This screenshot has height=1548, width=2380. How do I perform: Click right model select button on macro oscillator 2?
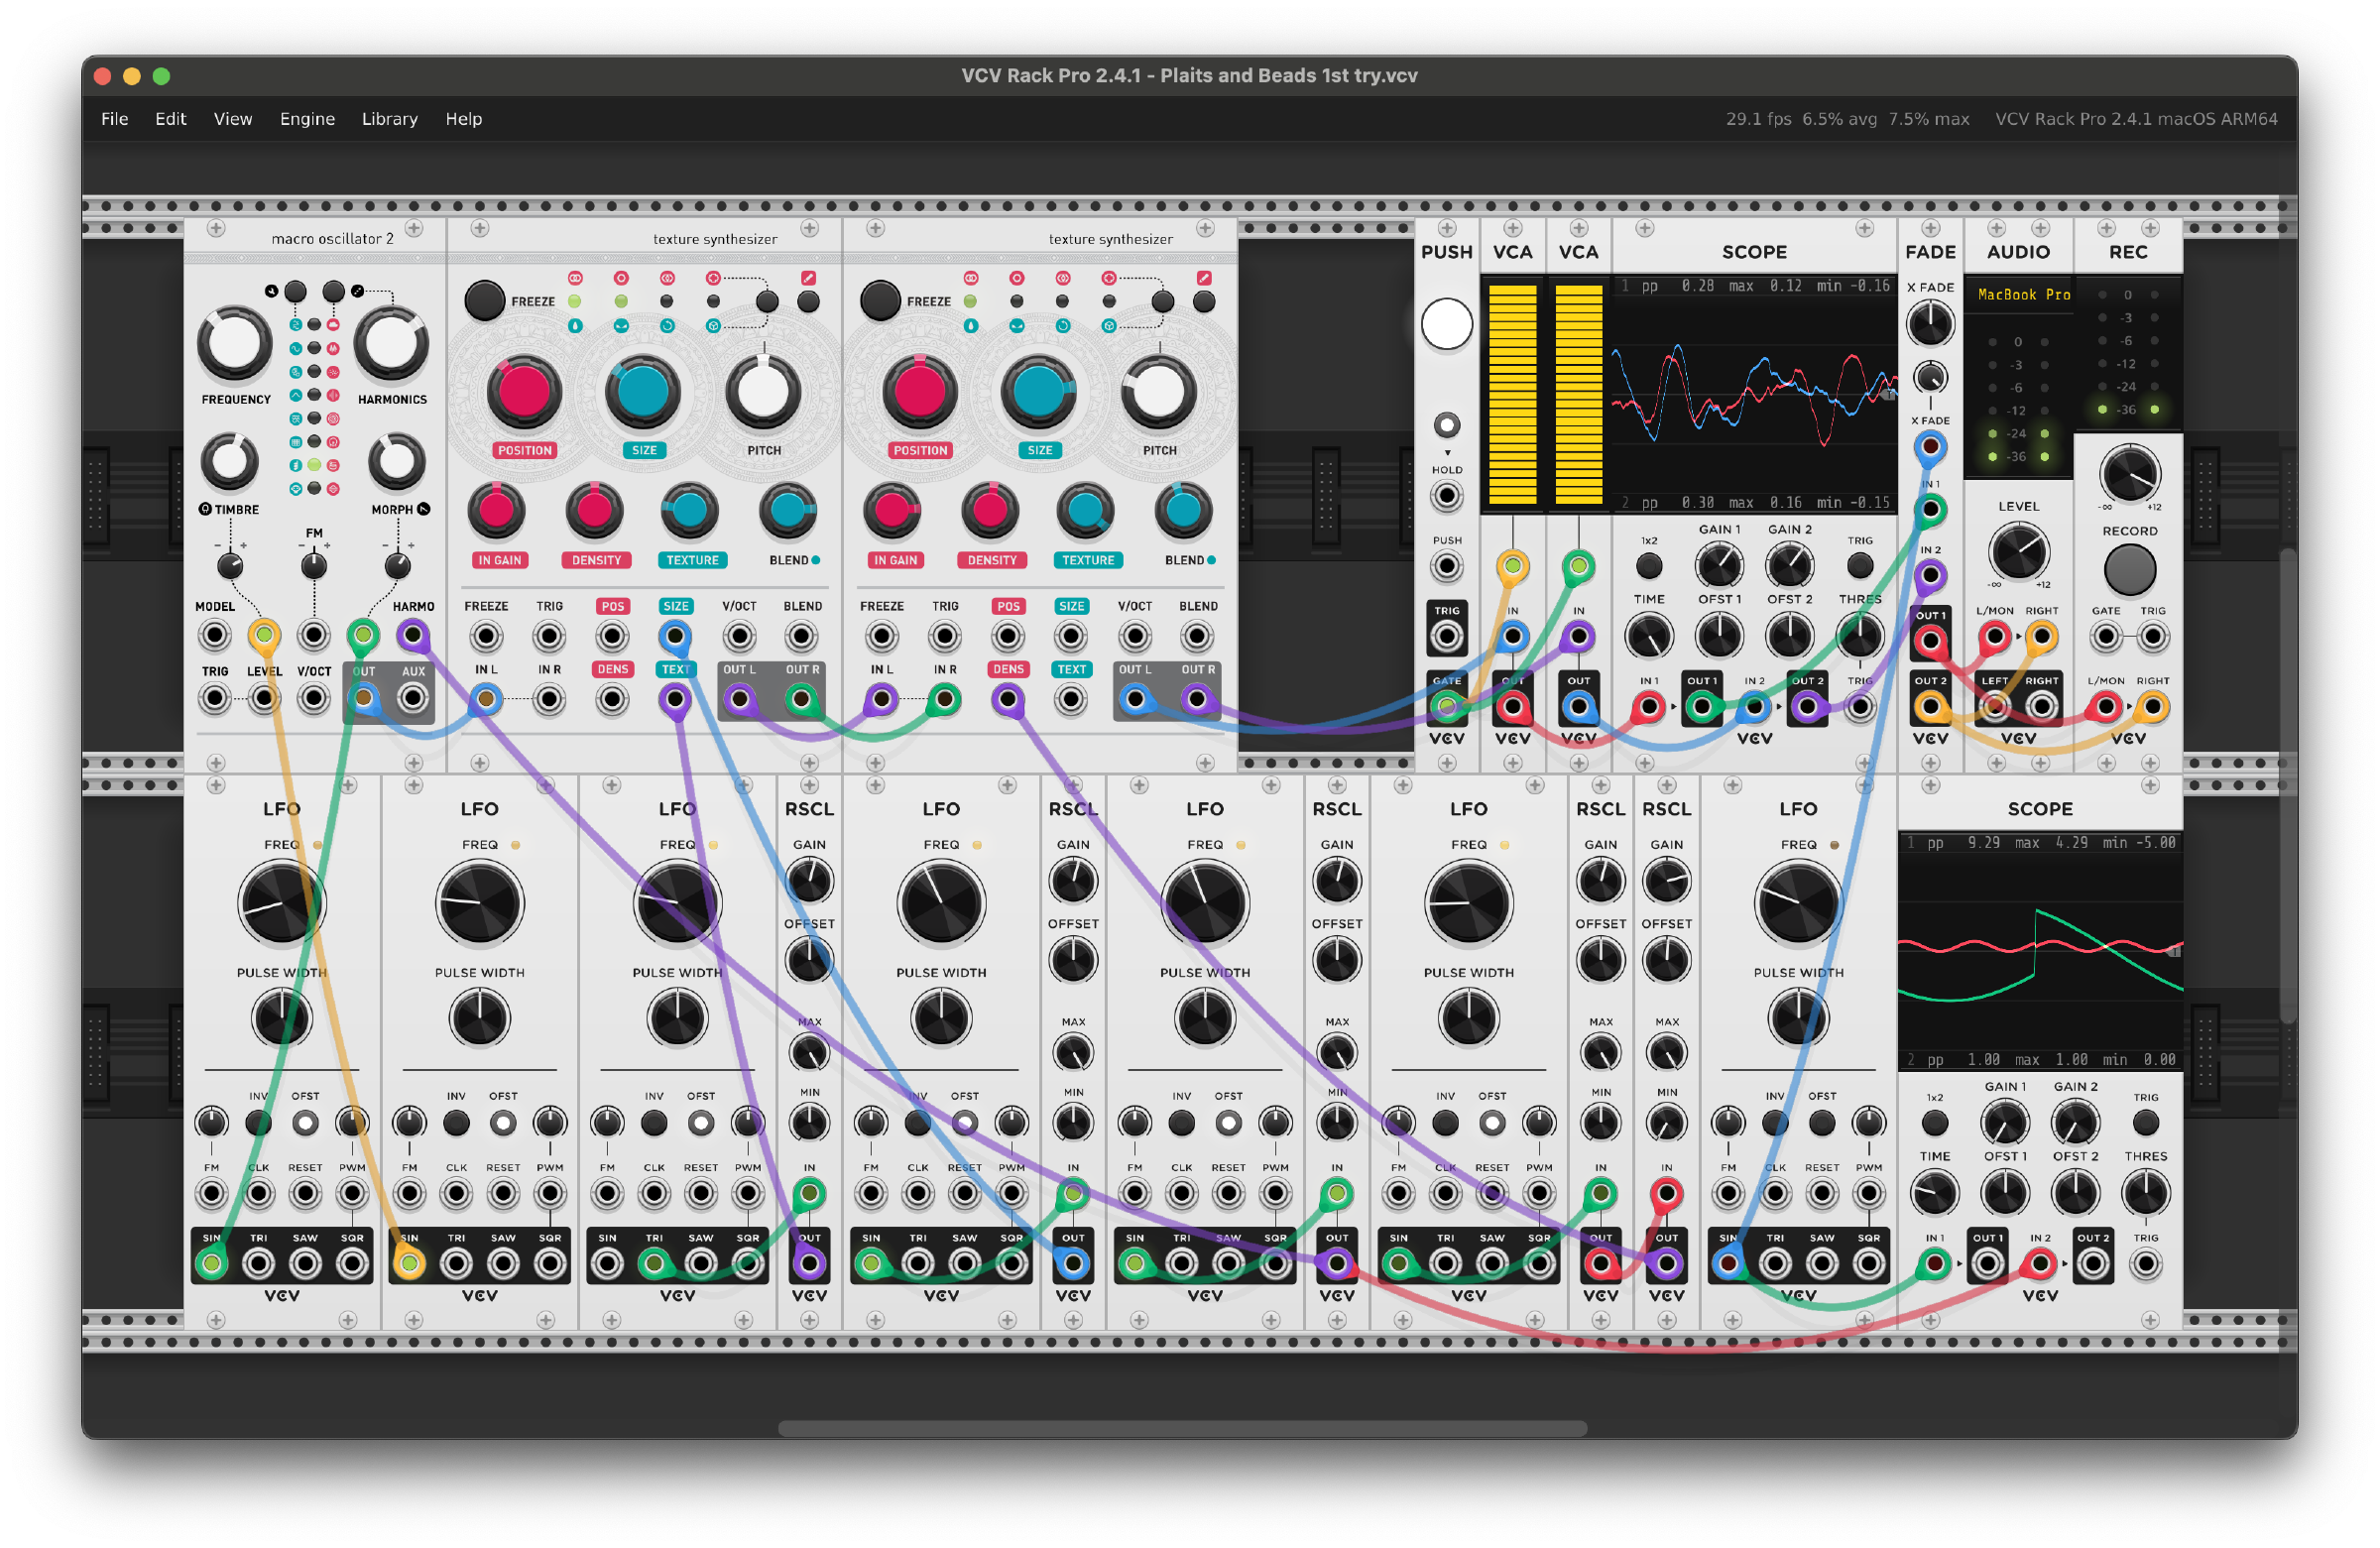point(333,291)
